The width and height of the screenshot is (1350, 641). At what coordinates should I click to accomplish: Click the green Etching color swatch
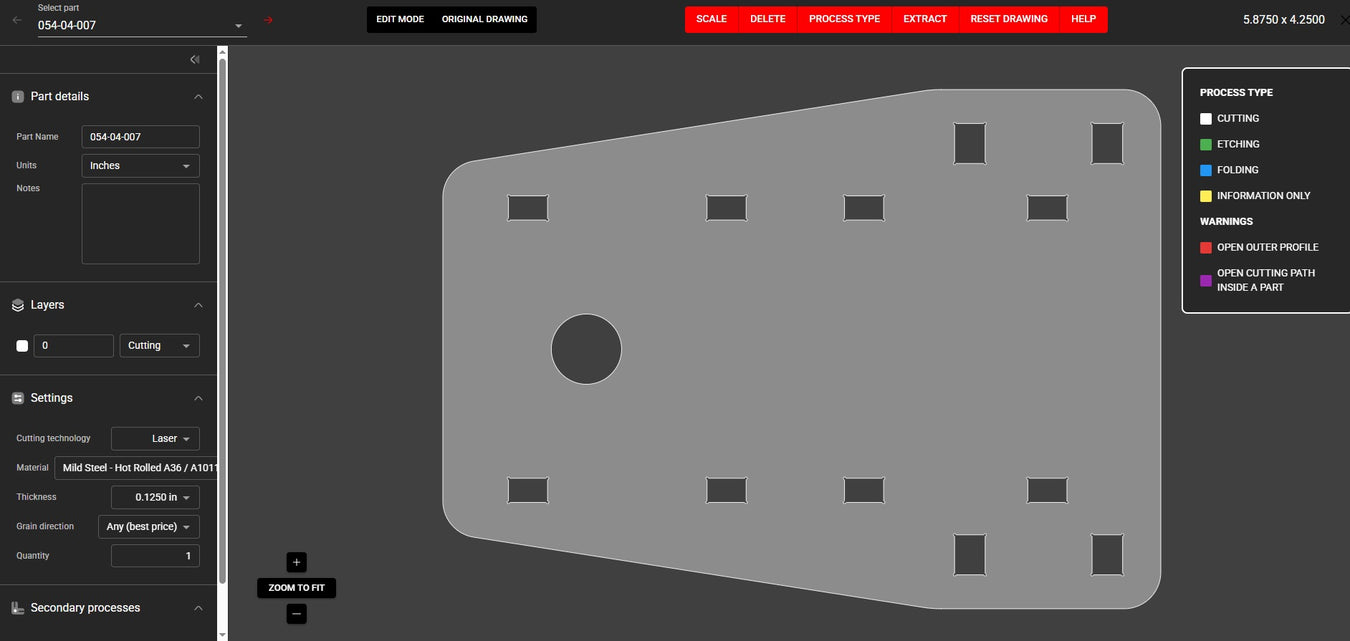pyautogui.click(x=1206, y=145)
